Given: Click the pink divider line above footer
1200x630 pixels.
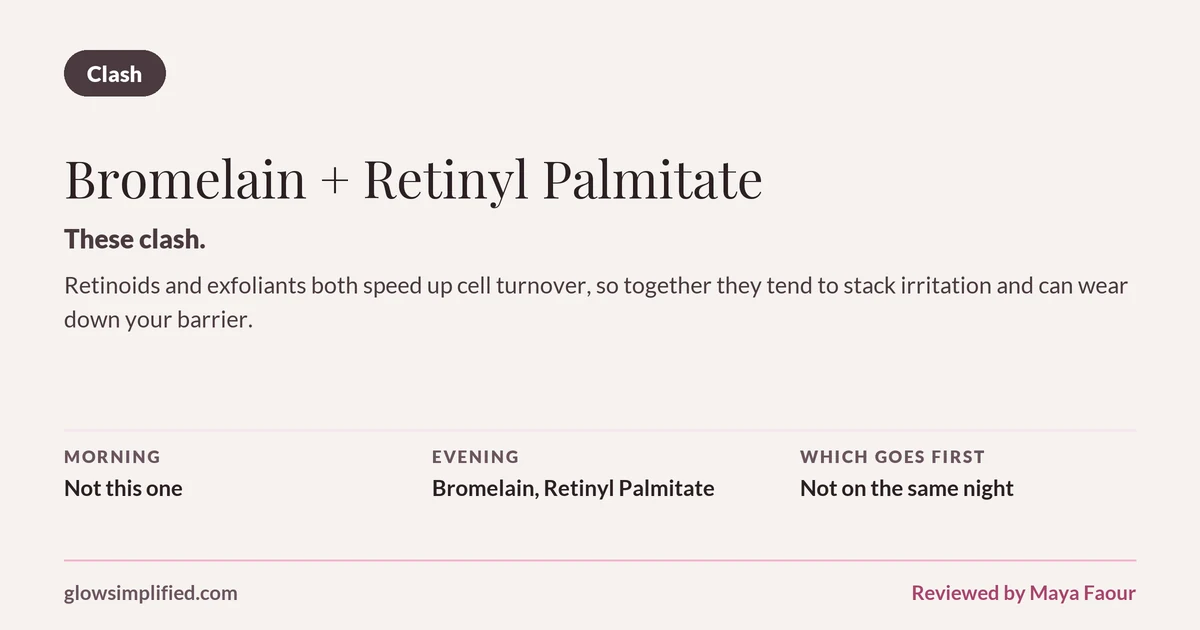Looking at the screenshot, I should pyautogui.click(x=600, y=560).
